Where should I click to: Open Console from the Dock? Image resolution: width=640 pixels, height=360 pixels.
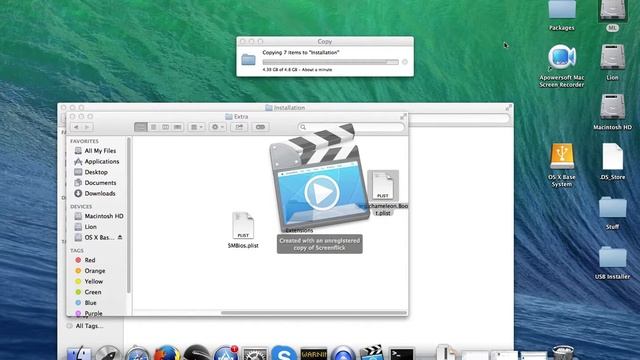[x=313, y=353]
